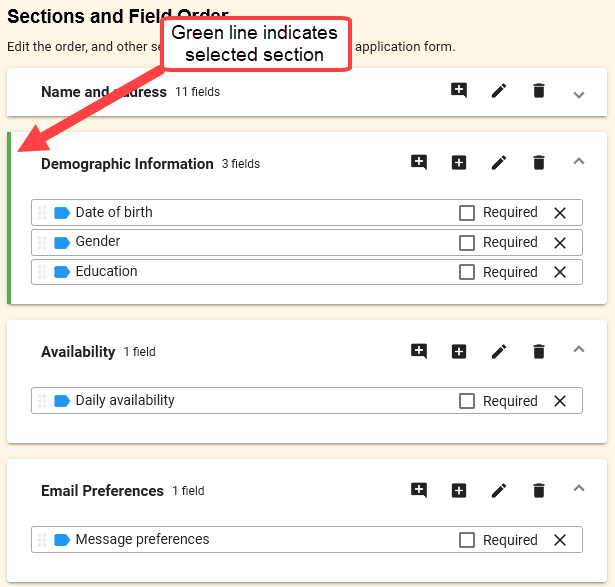Delete the Email Preferences section

[539, 490]
